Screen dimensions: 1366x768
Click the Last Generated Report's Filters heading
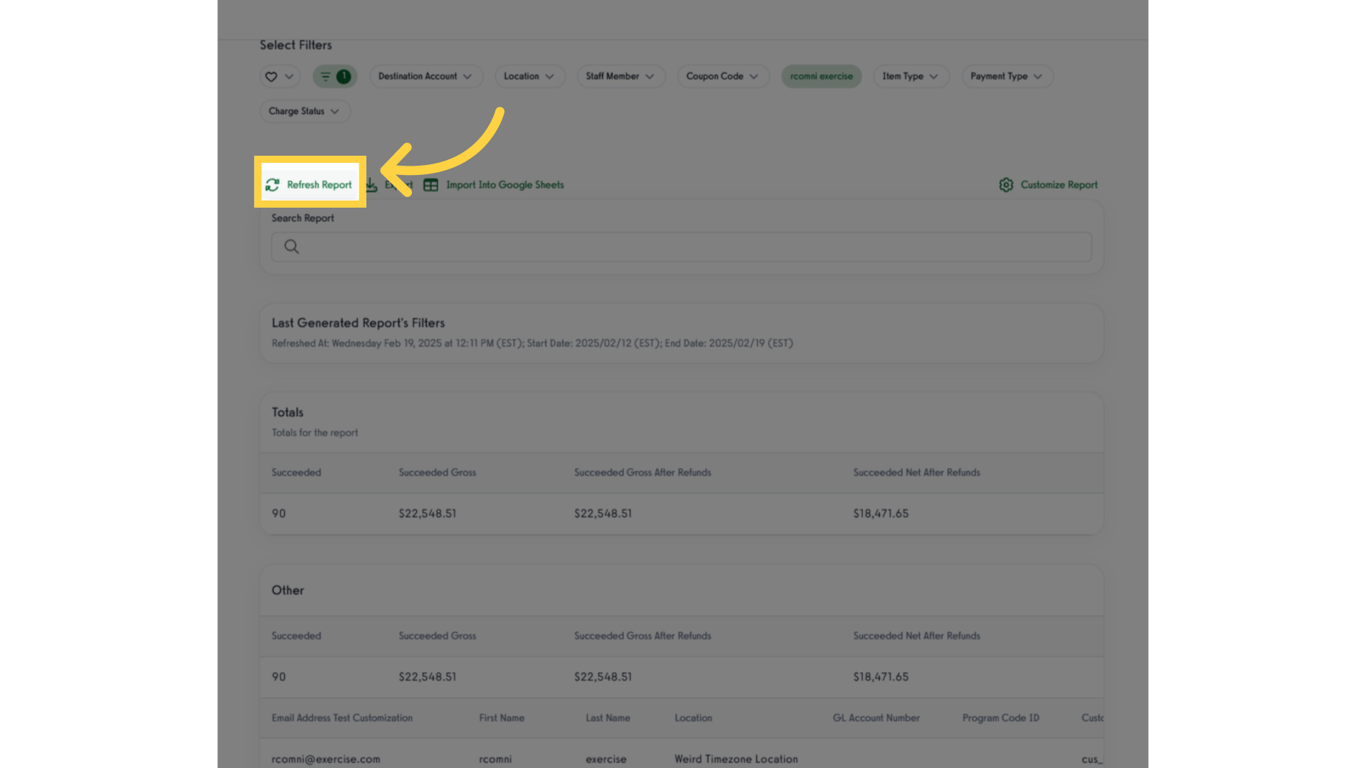[x=358, y=323]
